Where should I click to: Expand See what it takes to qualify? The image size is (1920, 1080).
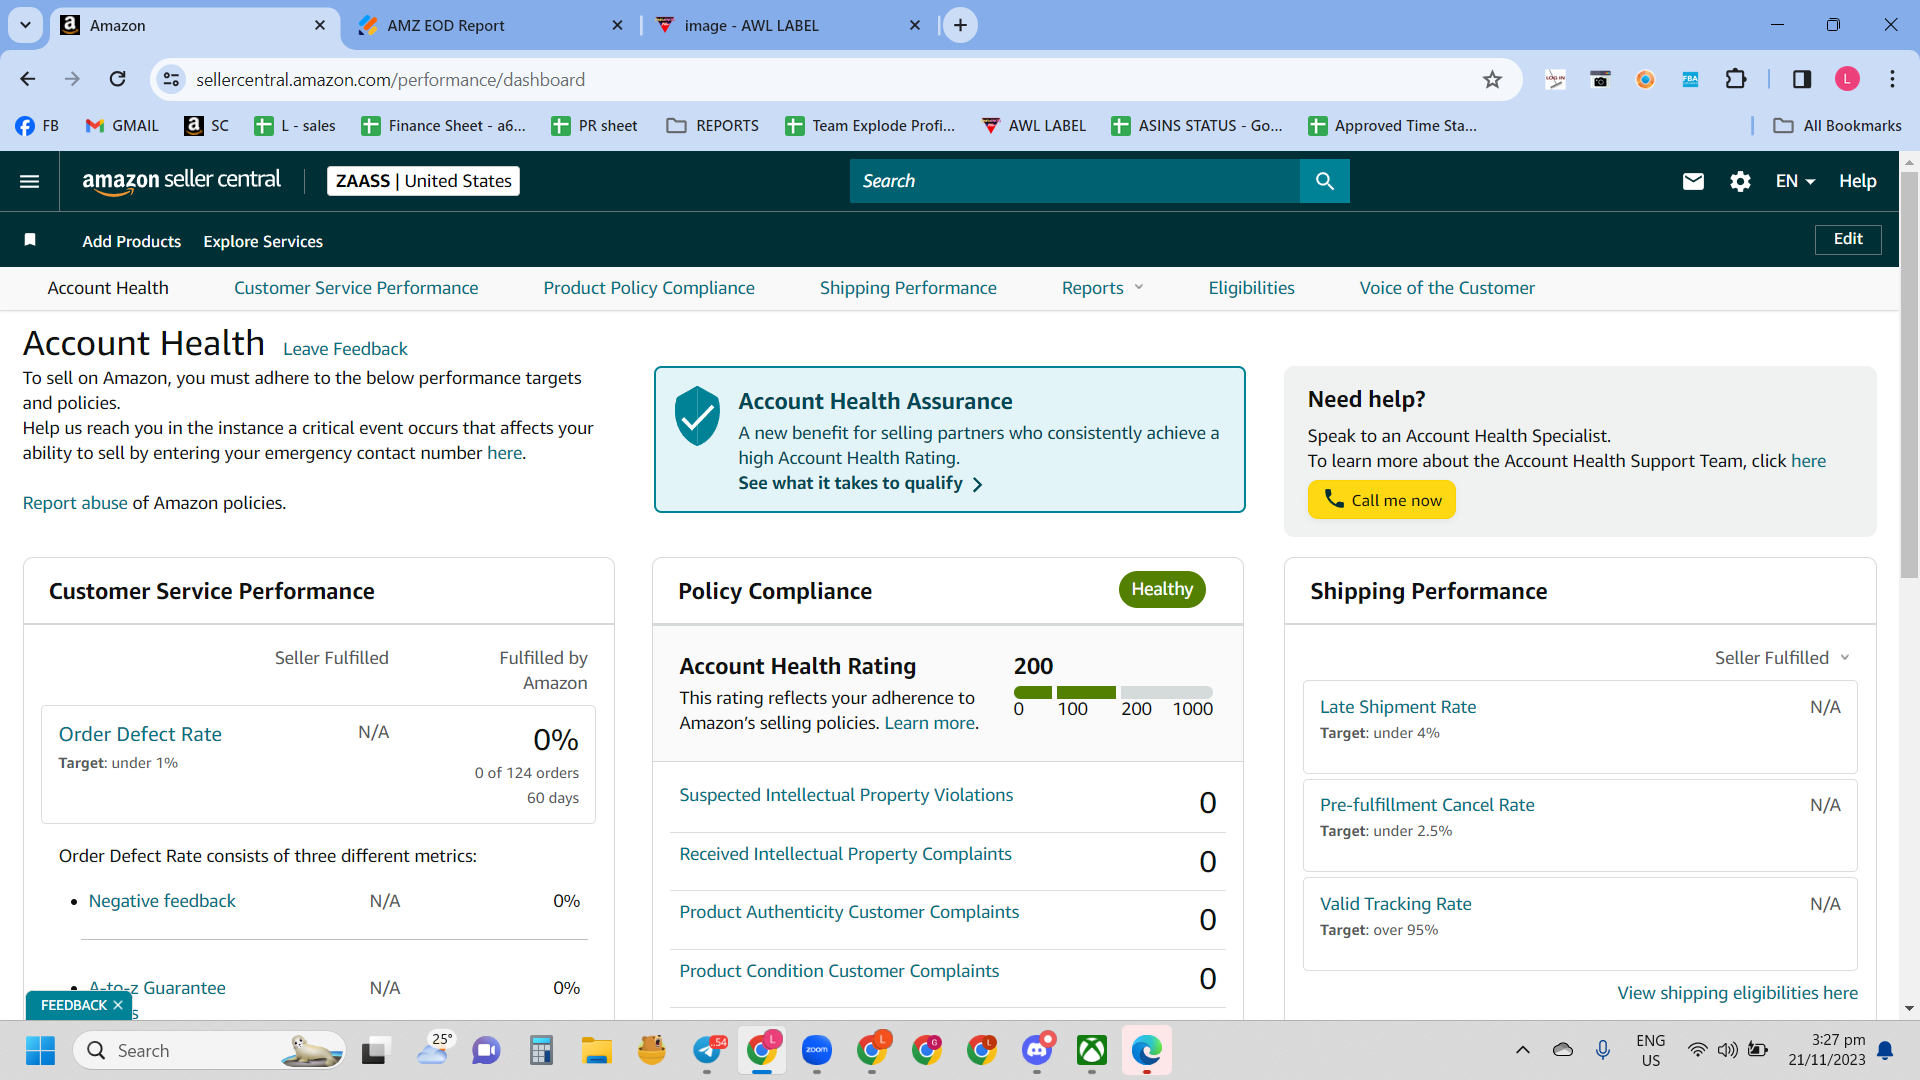click(861, 483)
